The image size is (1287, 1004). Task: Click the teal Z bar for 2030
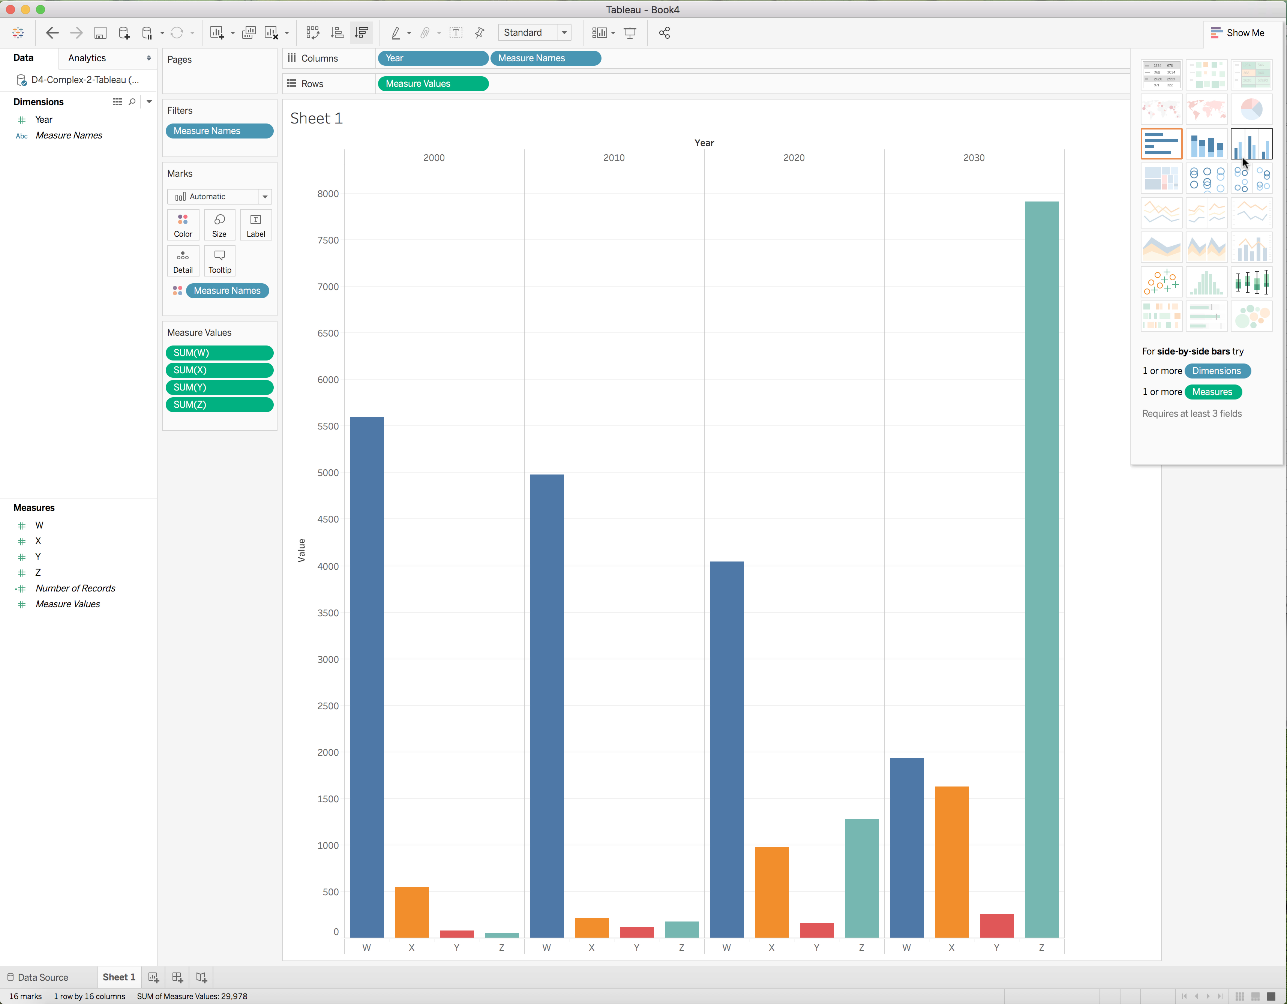1041,569
